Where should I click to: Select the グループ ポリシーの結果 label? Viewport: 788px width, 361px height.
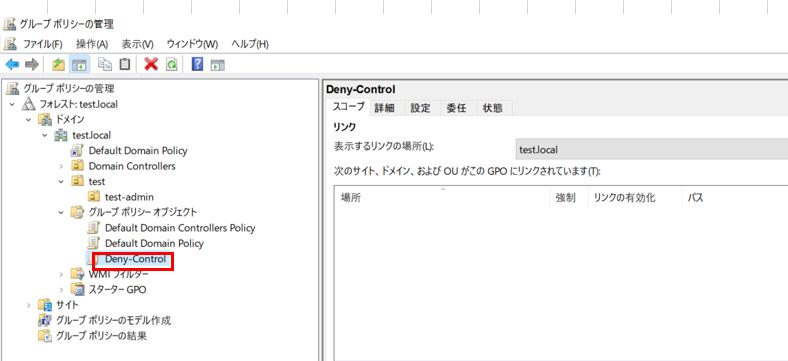tap(101, 335)
